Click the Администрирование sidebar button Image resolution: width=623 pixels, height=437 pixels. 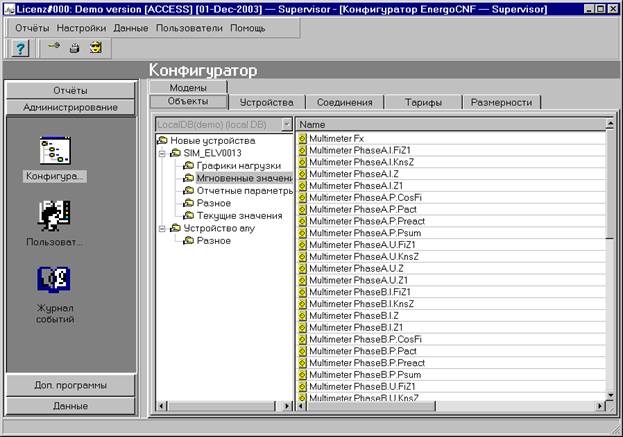click(x=70, y=107)
